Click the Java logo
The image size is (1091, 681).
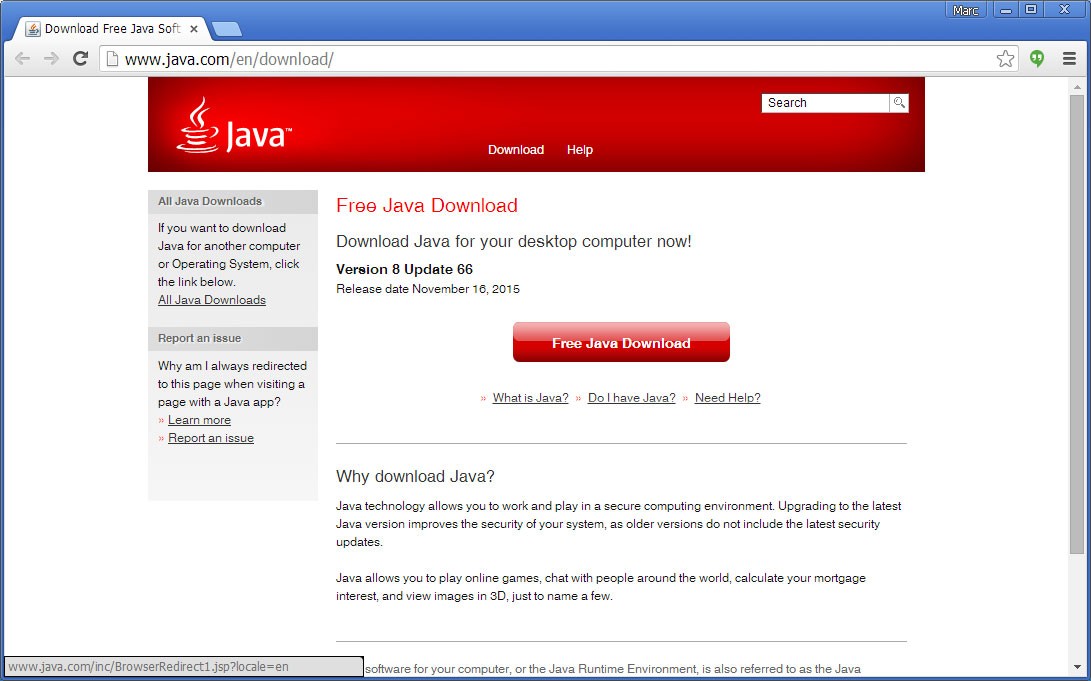pyautogui.click(x=234, y=126)
